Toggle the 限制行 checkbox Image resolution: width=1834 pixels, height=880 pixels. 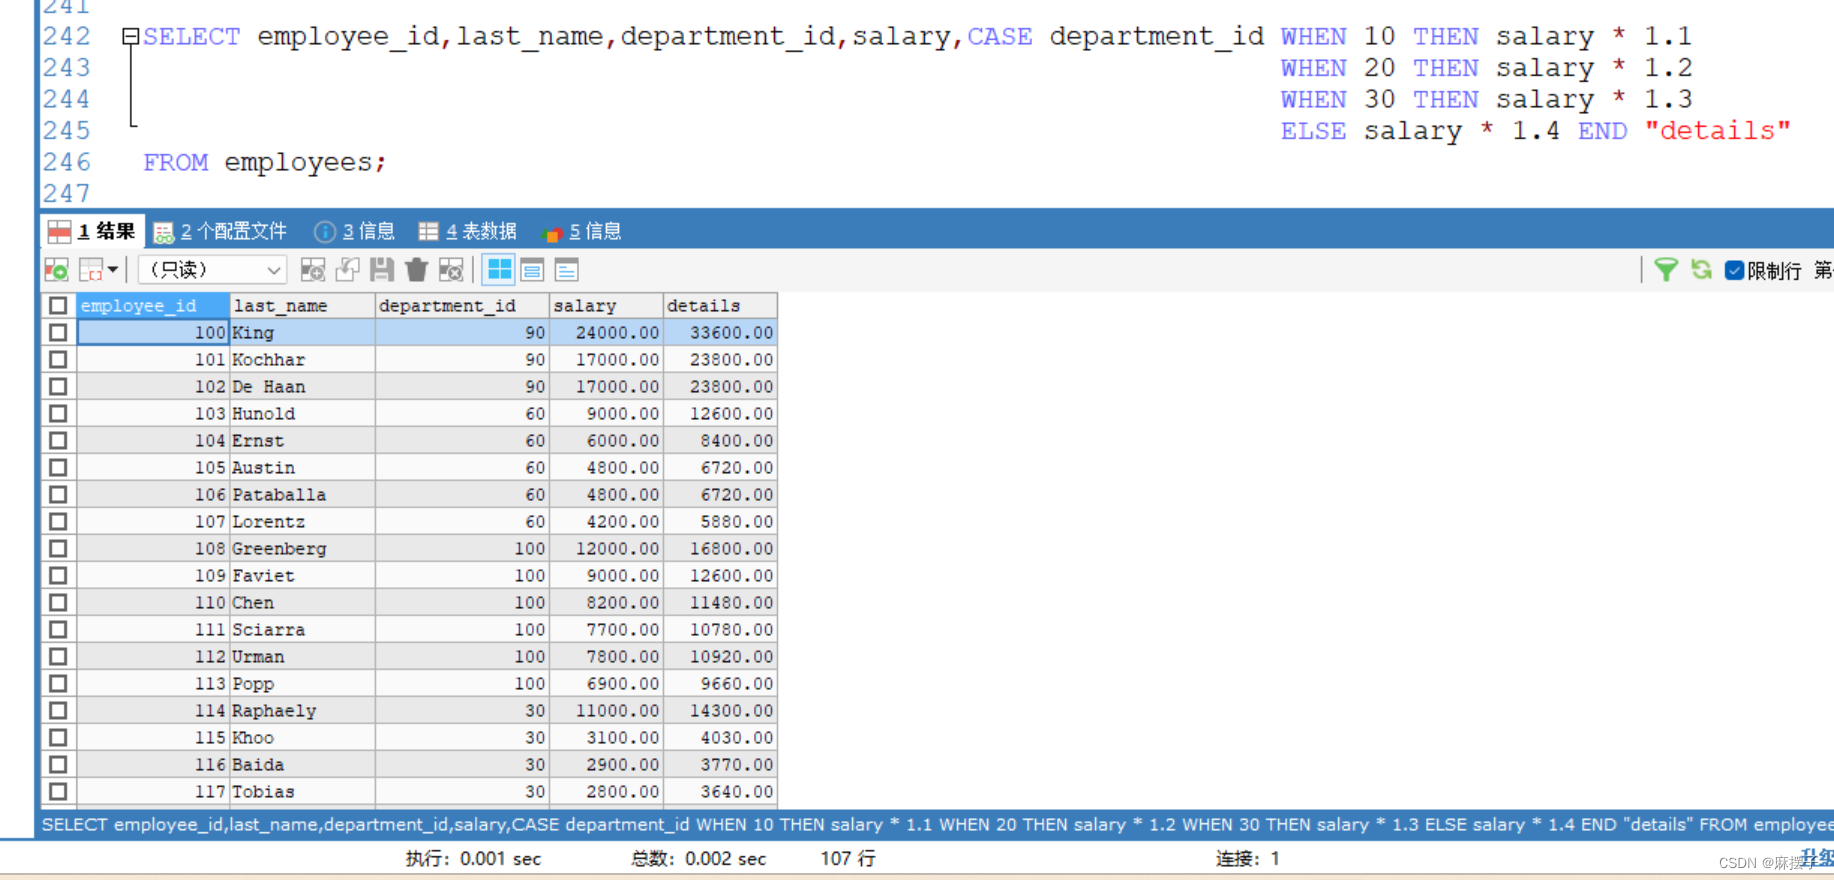click(1735, 270)
